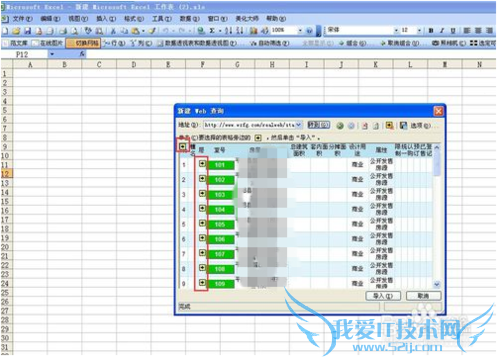Image resolution: width=500 pixels, height=362 pixels.
Task: Click the Center align icon
Action: (478, 31)
